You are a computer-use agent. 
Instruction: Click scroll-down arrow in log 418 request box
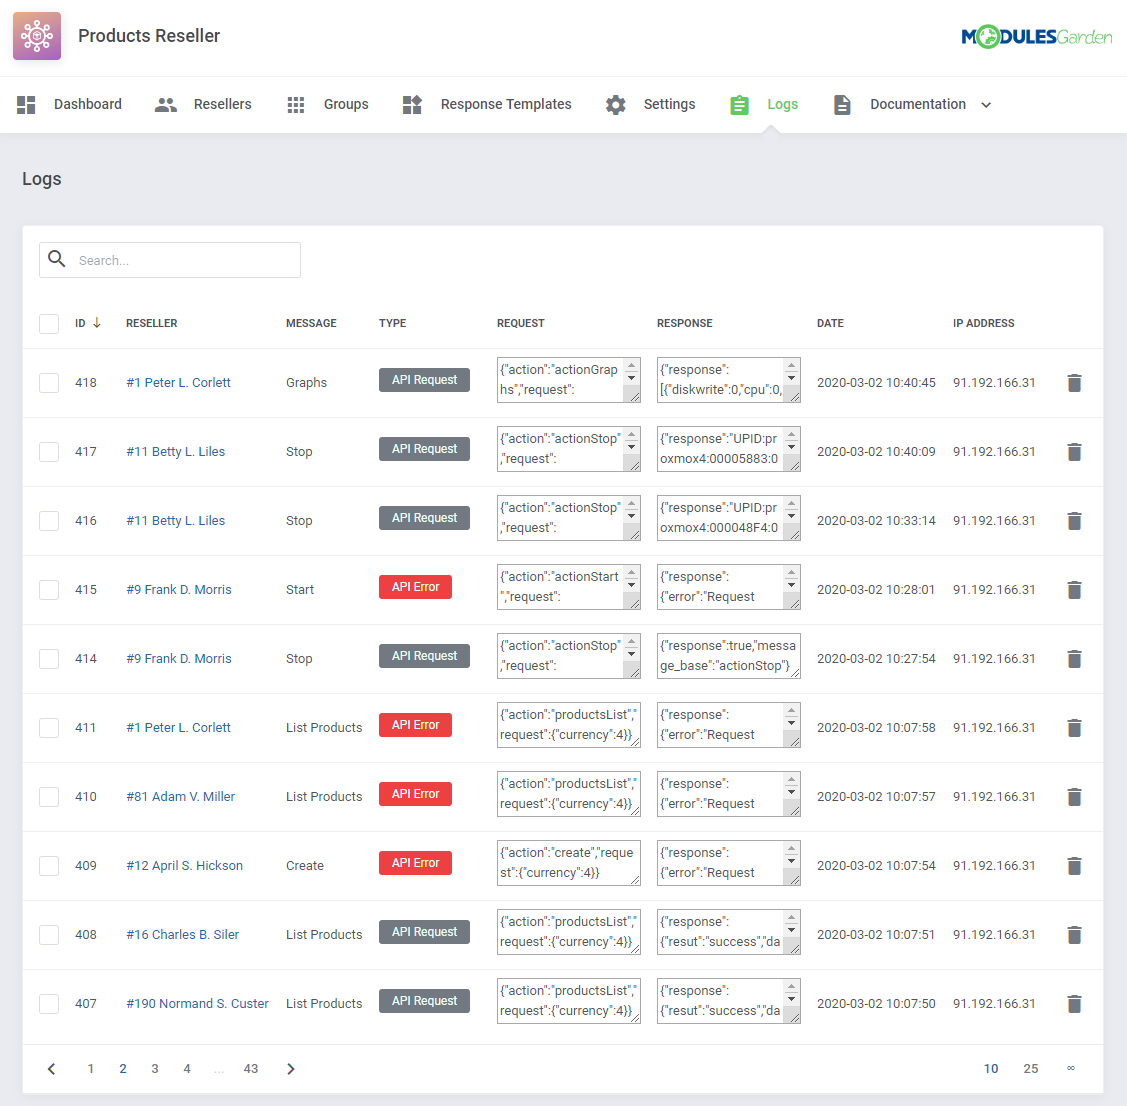[632, 377]
